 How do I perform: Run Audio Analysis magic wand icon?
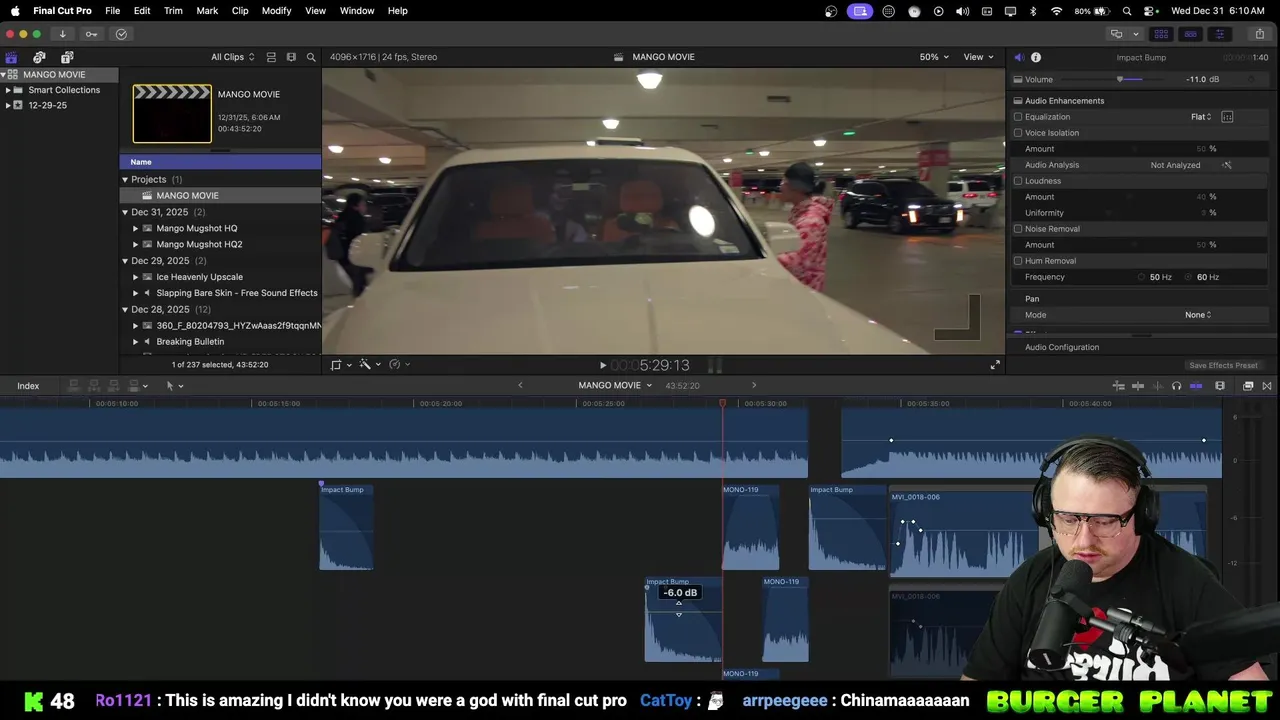[x=1227, y=165]
